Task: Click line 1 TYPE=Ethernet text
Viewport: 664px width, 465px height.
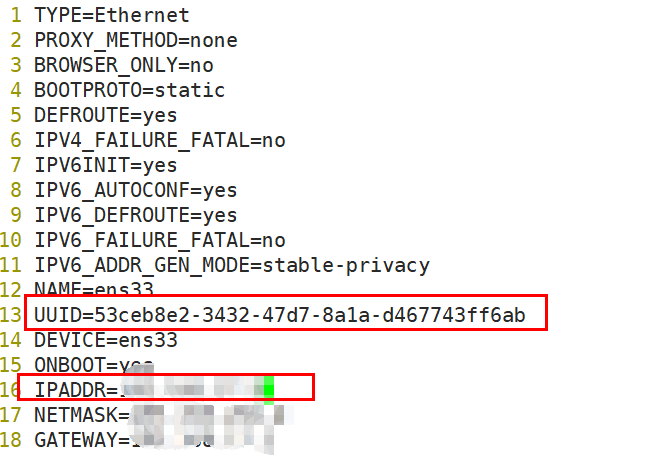Action: click(x=112, y=16)
